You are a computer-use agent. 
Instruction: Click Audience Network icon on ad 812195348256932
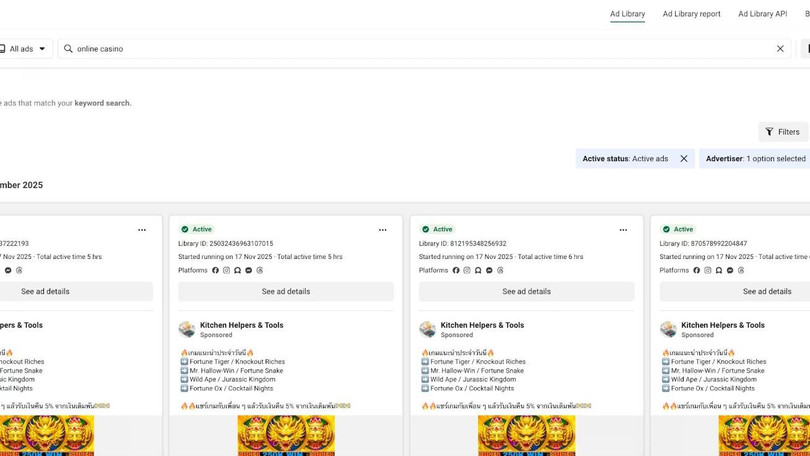point(478,270)
